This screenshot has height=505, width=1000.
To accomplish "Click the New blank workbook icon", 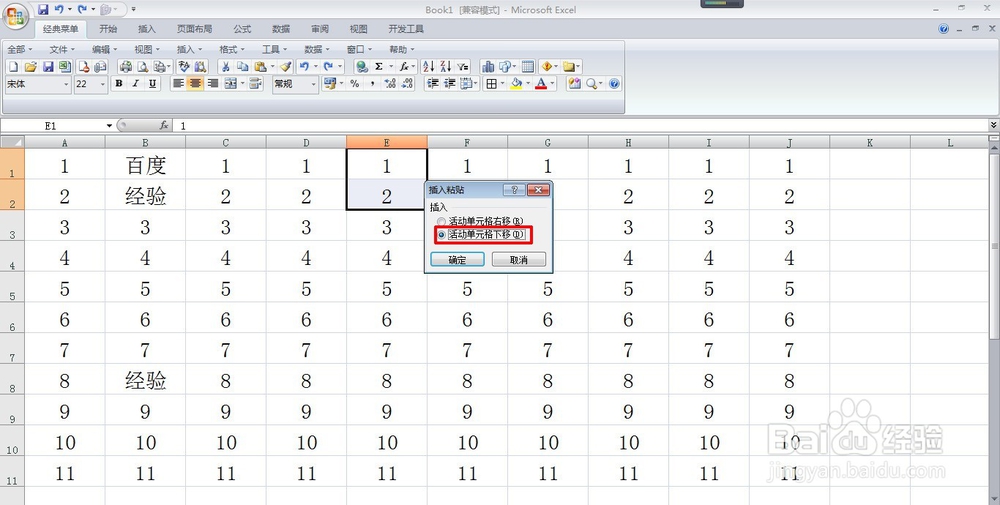I will (13, 66).
